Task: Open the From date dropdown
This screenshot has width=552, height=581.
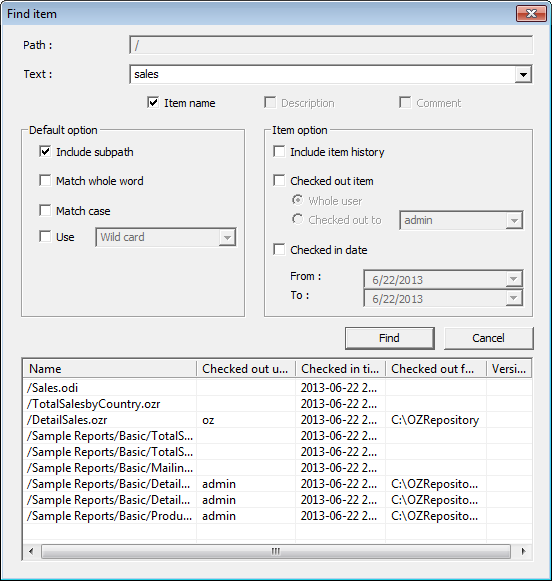Action: [x=513, y=279]
